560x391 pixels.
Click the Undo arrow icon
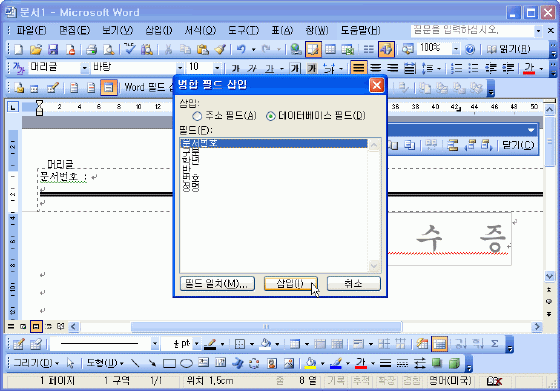coord(241,49)
